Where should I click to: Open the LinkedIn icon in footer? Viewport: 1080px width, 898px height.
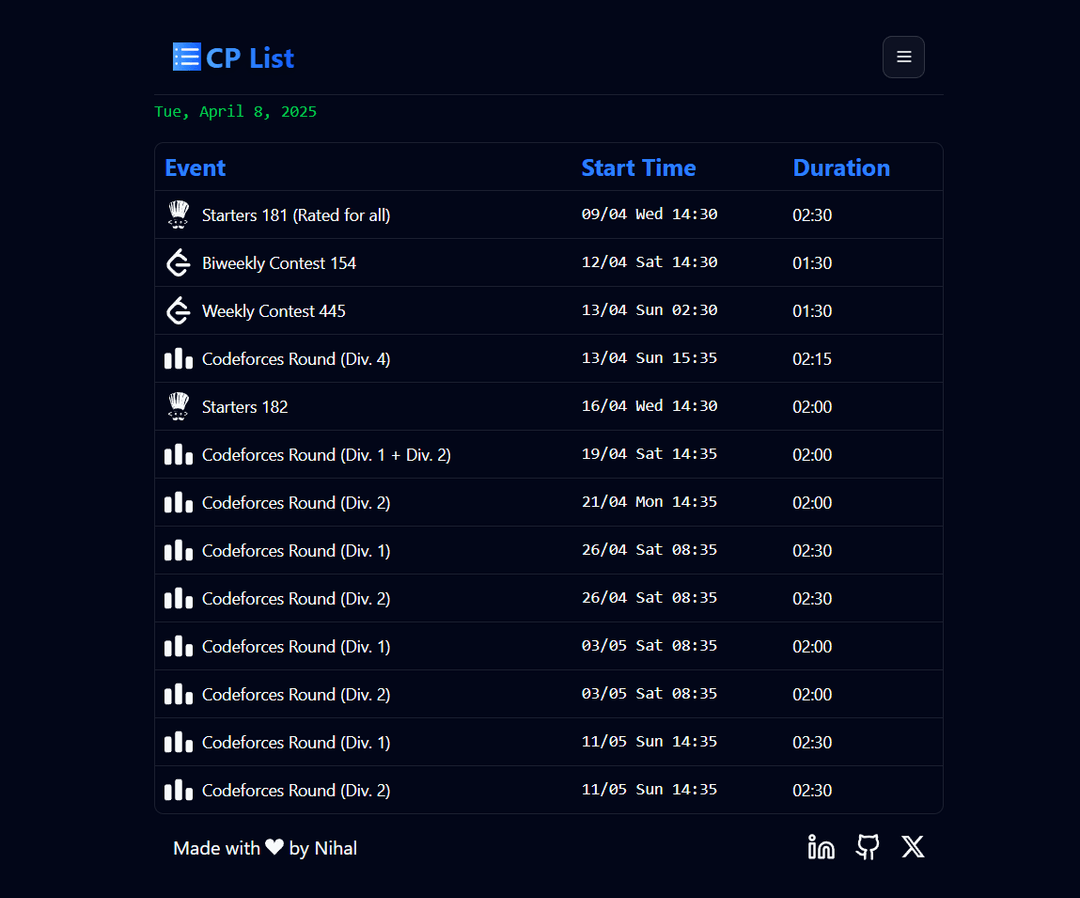(821, 848)
